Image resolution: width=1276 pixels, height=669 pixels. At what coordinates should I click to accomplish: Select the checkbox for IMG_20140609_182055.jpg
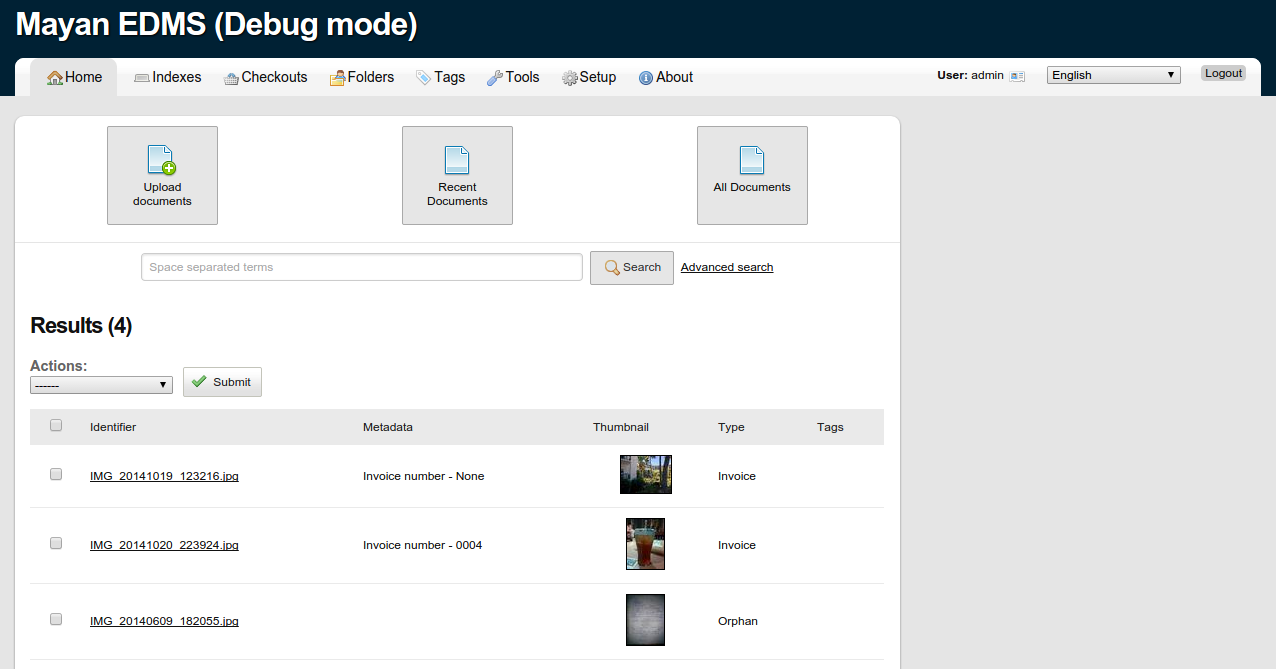click(x=56, y=619)
